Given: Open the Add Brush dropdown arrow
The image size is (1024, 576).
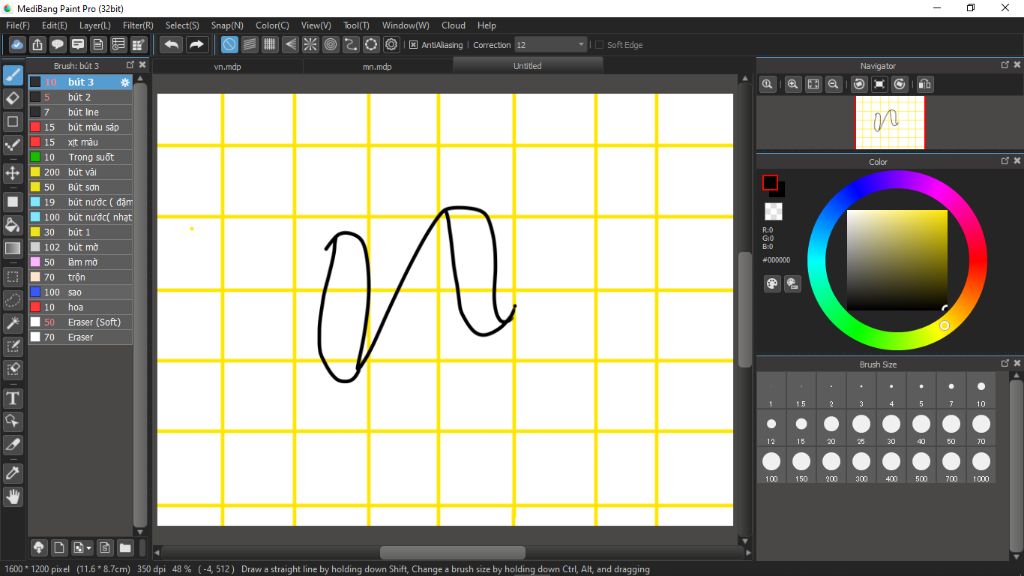Looking at the screenshot, I should coord(89,548).
